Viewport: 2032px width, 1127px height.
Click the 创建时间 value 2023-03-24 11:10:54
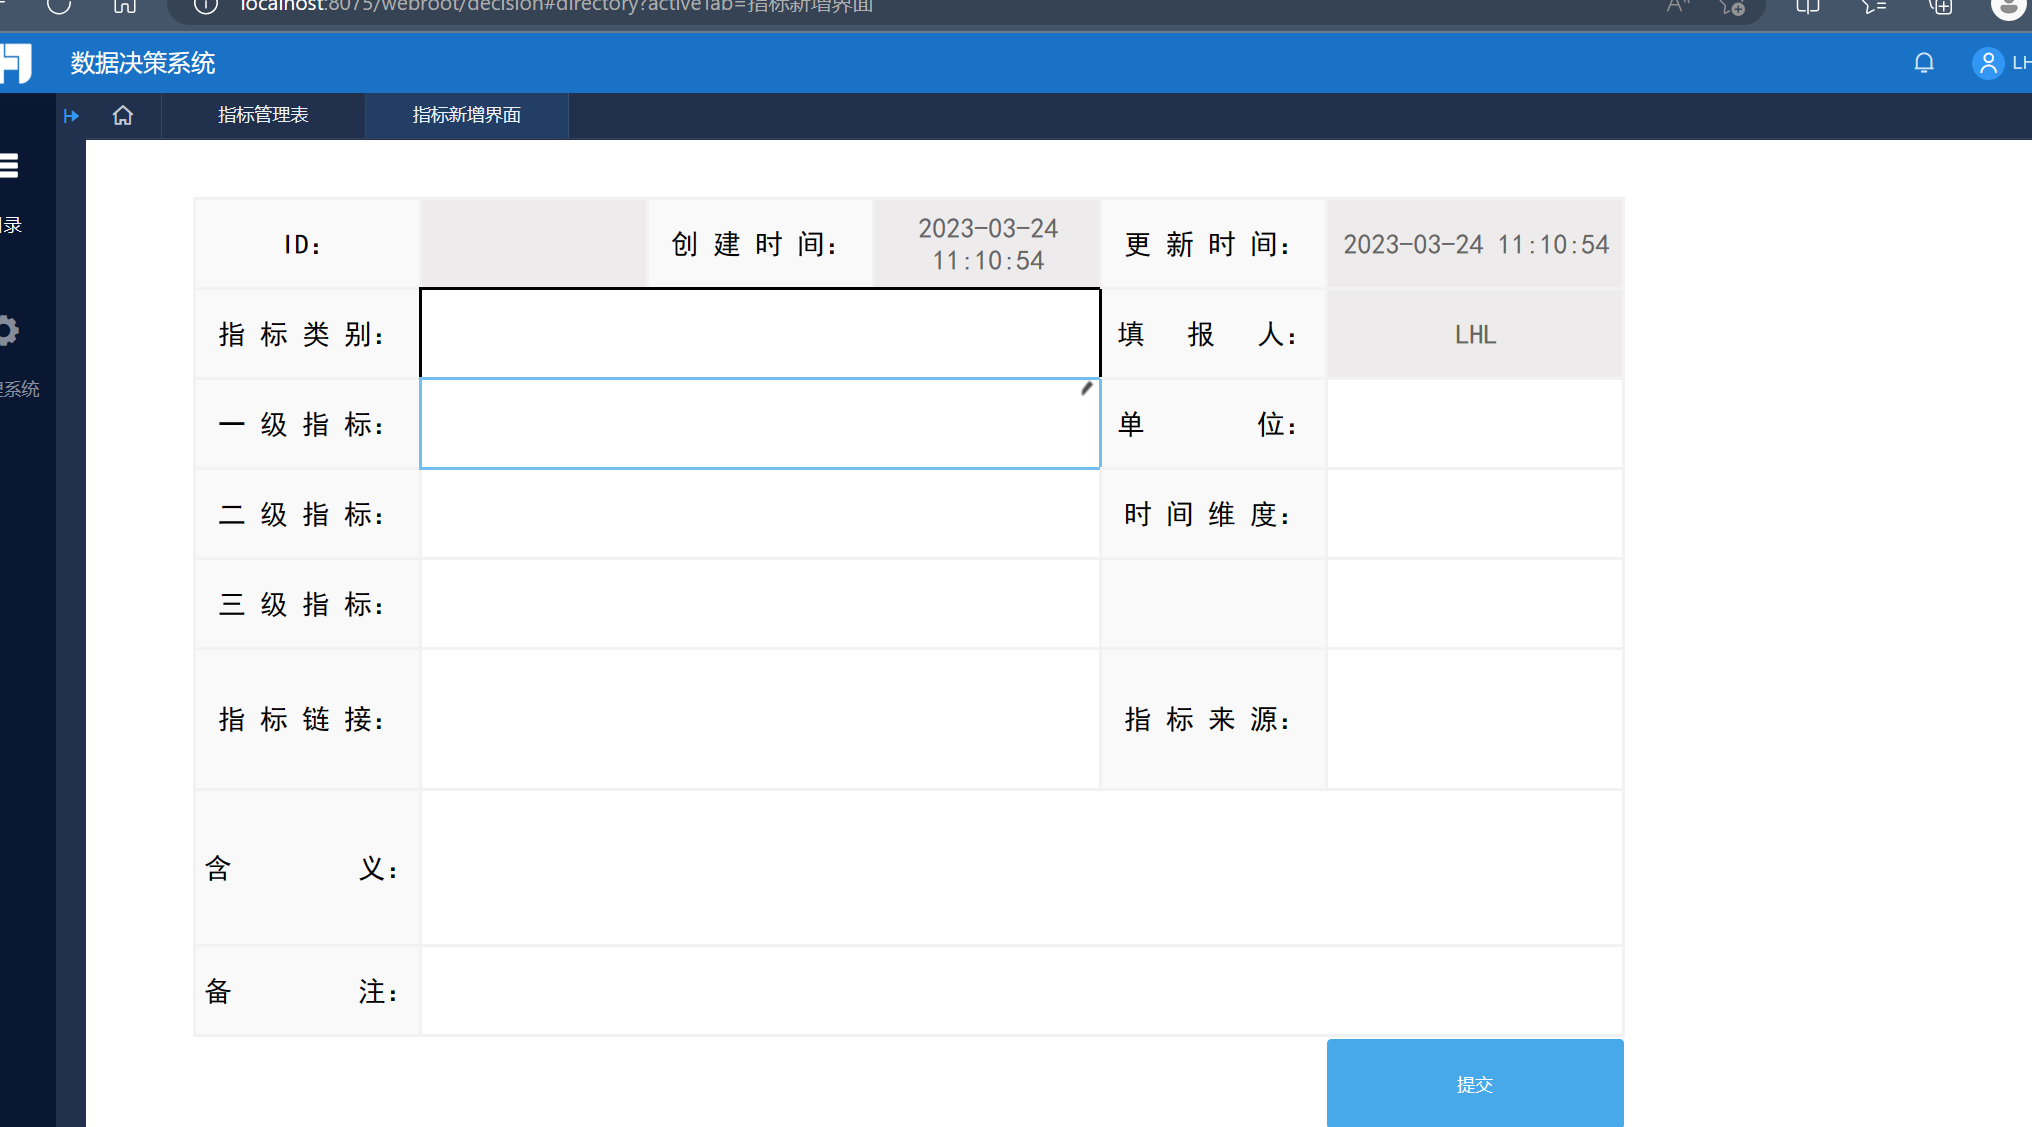tap(988, 244)
